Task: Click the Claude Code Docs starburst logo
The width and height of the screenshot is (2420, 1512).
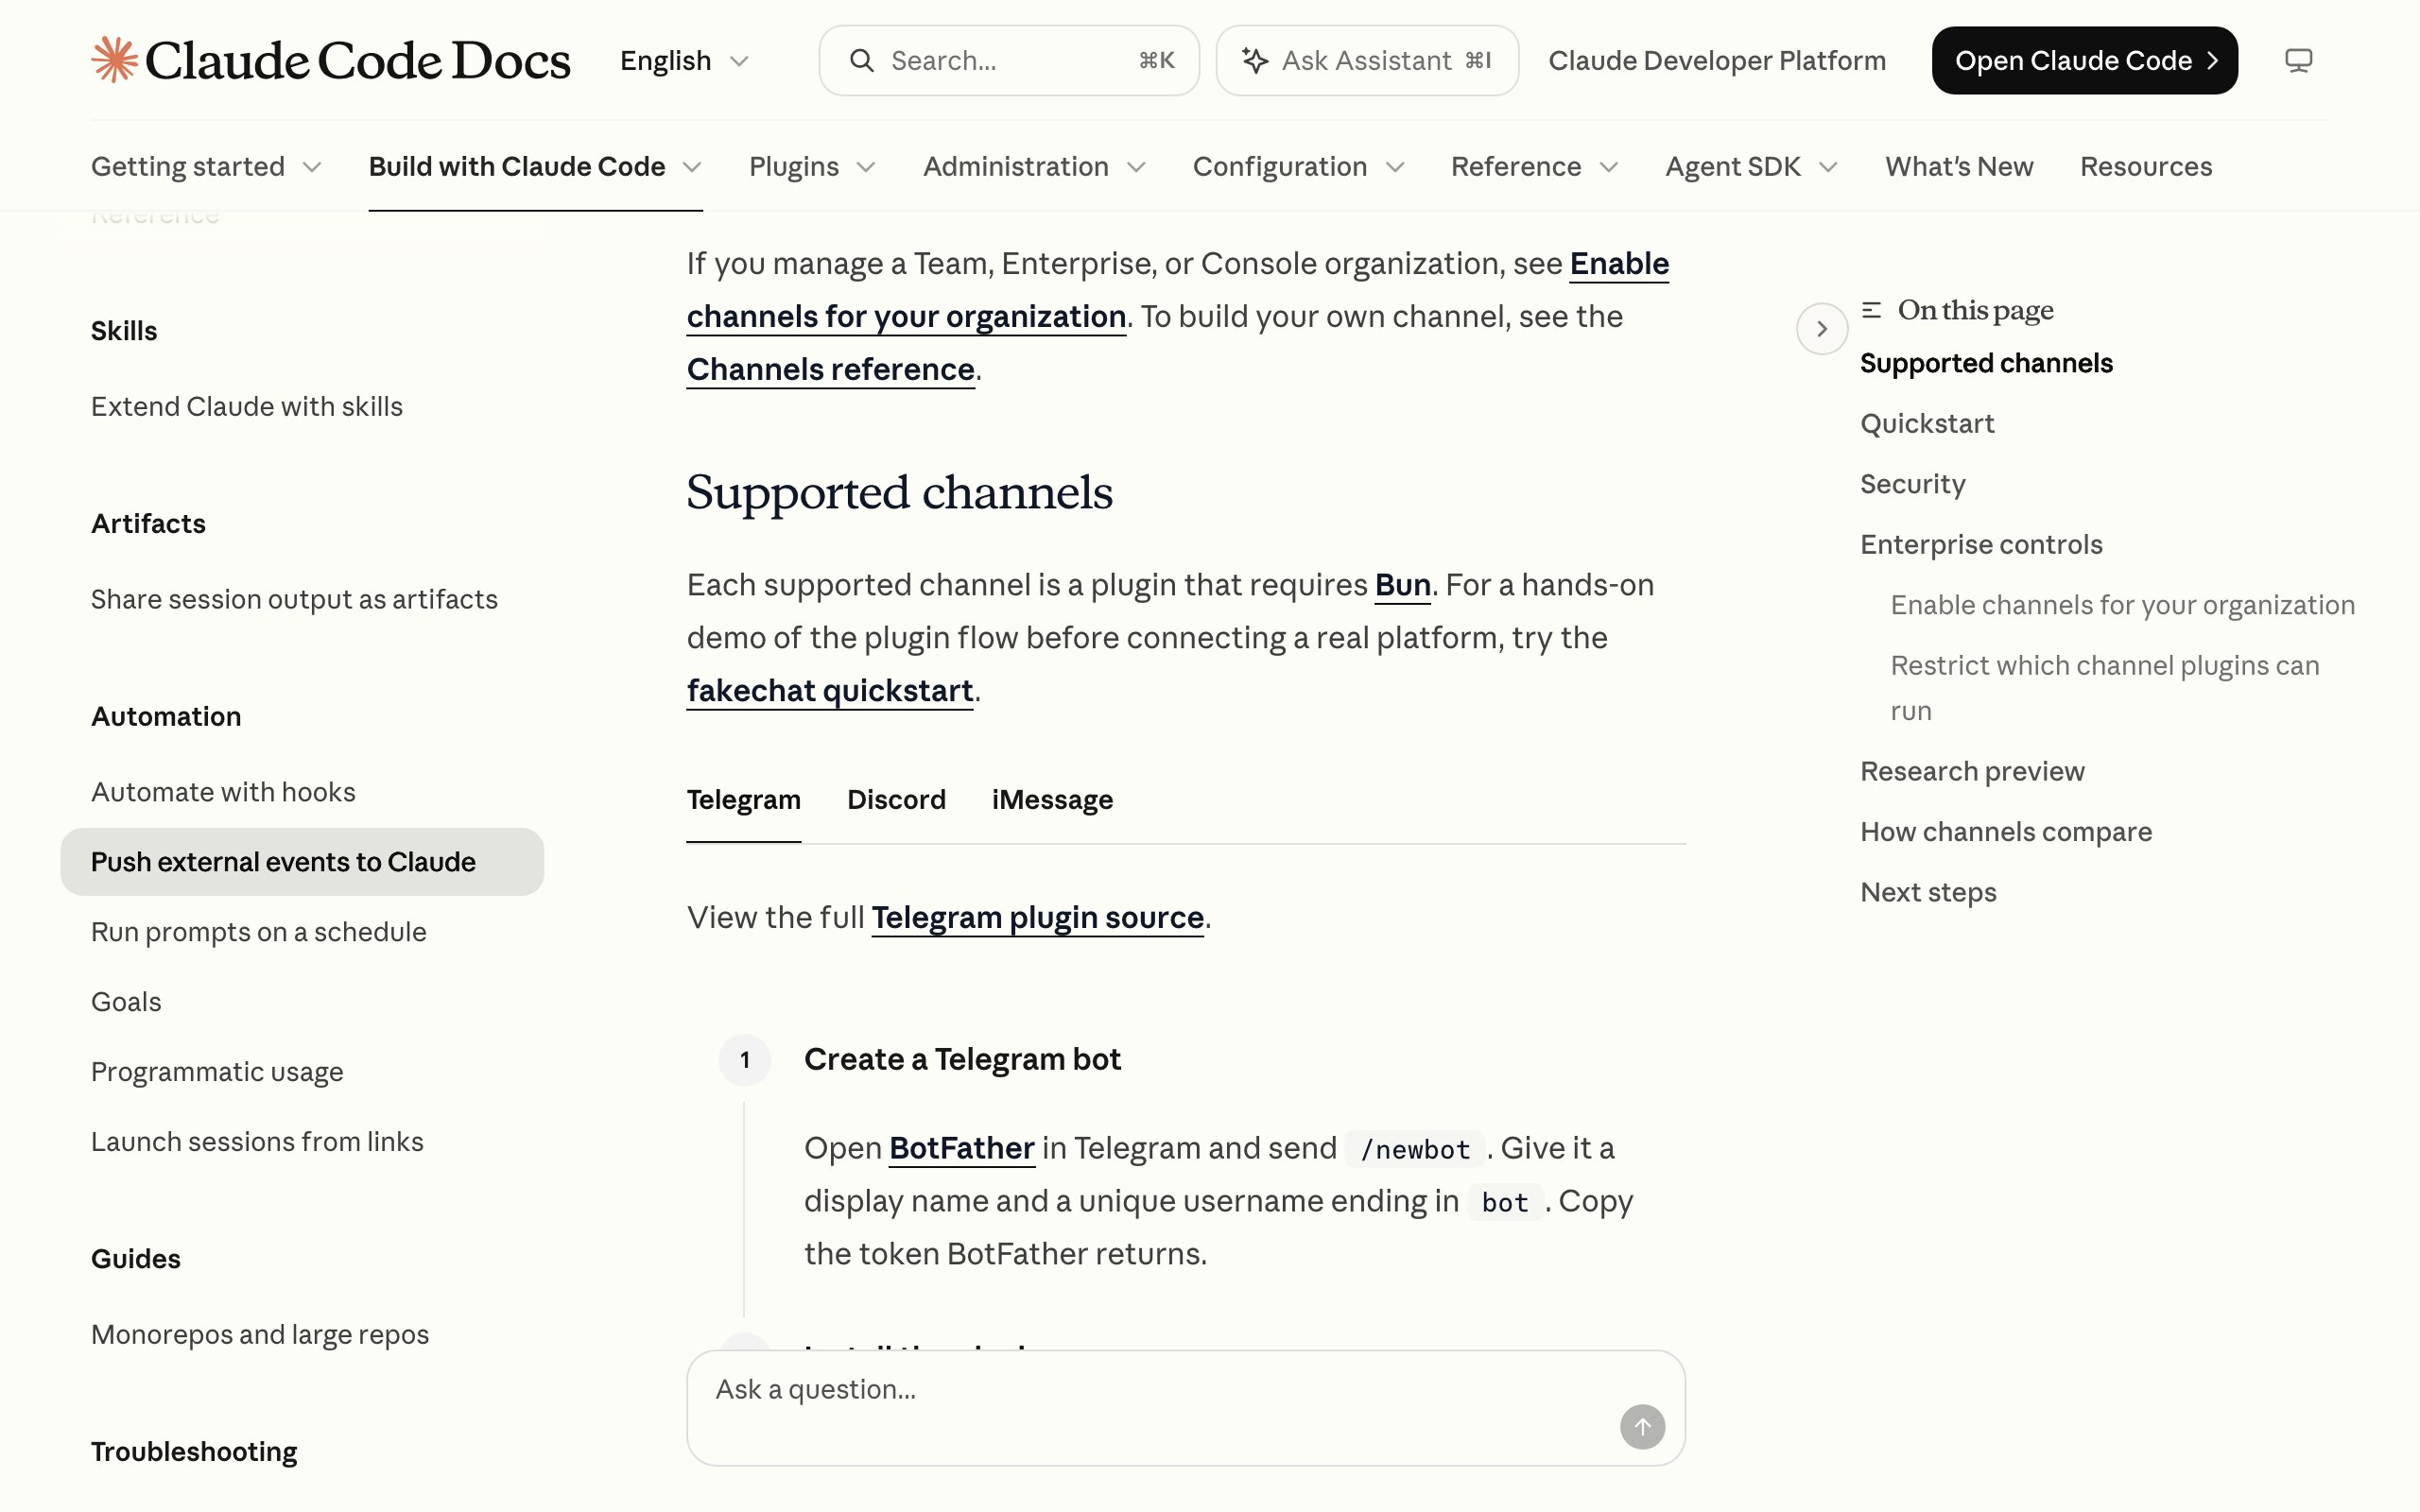Action: click(x=114, y=60)
